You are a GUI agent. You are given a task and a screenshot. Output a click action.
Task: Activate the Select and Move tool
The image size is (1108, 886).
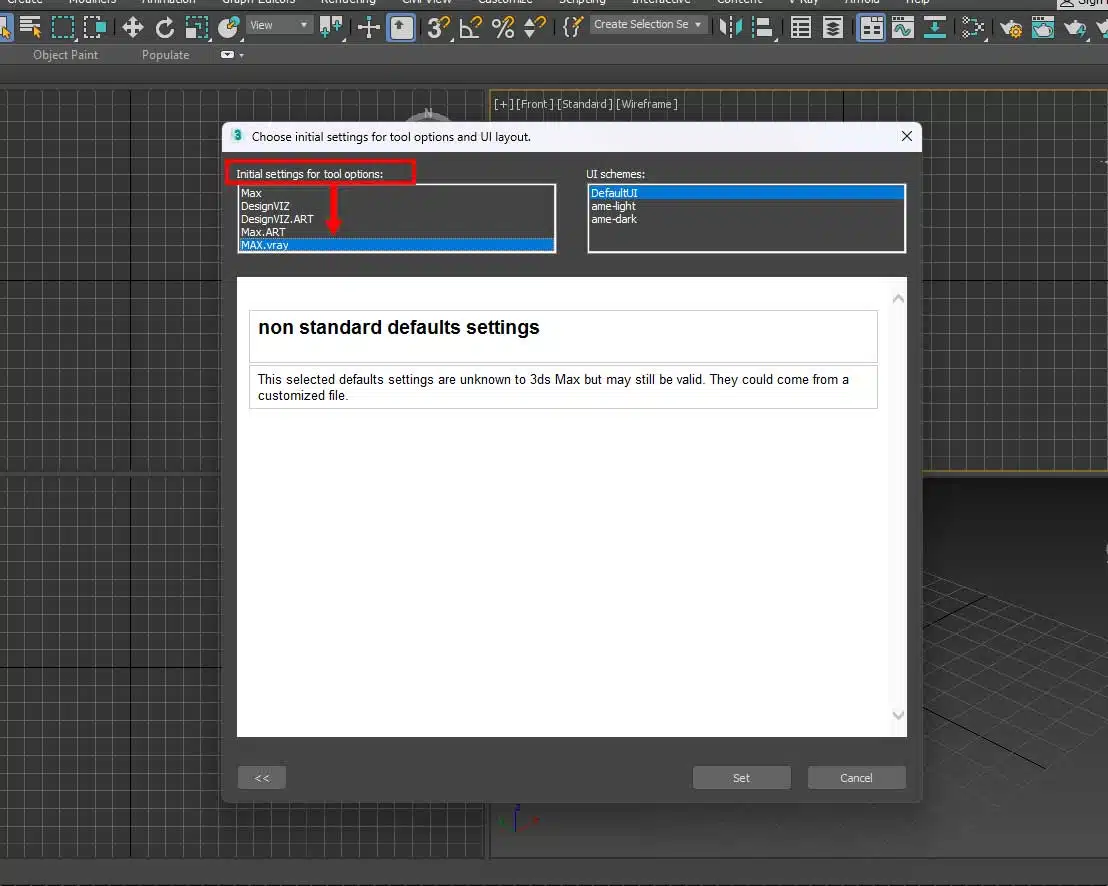tap(132, 28)
